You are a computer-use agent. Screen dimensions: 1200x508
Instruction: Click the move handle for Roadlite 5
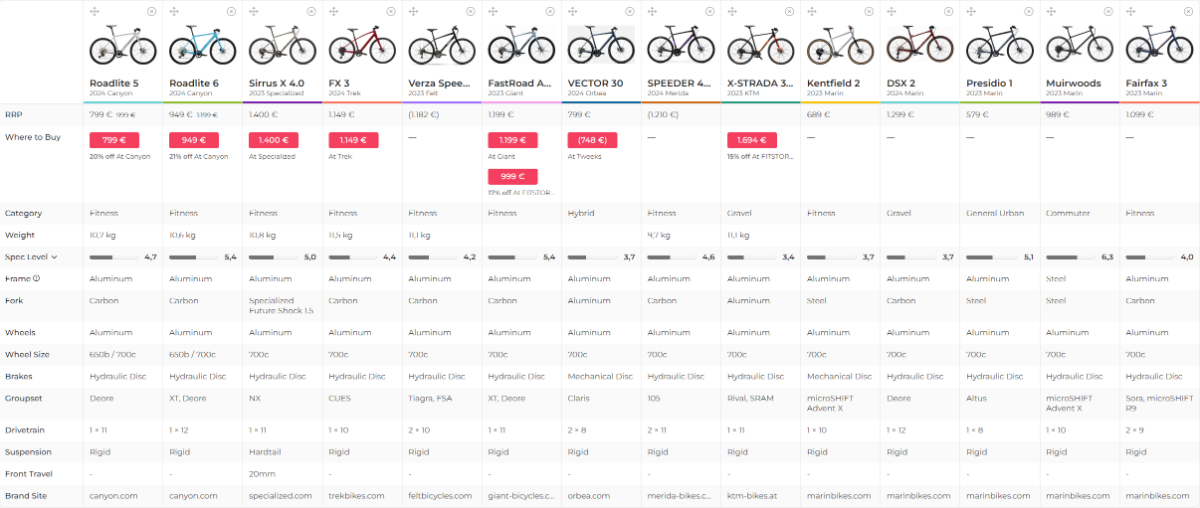[x=94, y=11]
